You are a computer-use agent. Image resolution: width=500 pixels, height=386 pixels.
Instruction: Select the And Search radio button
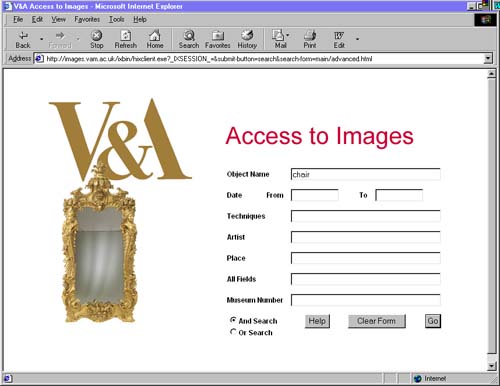pos(233,320)
